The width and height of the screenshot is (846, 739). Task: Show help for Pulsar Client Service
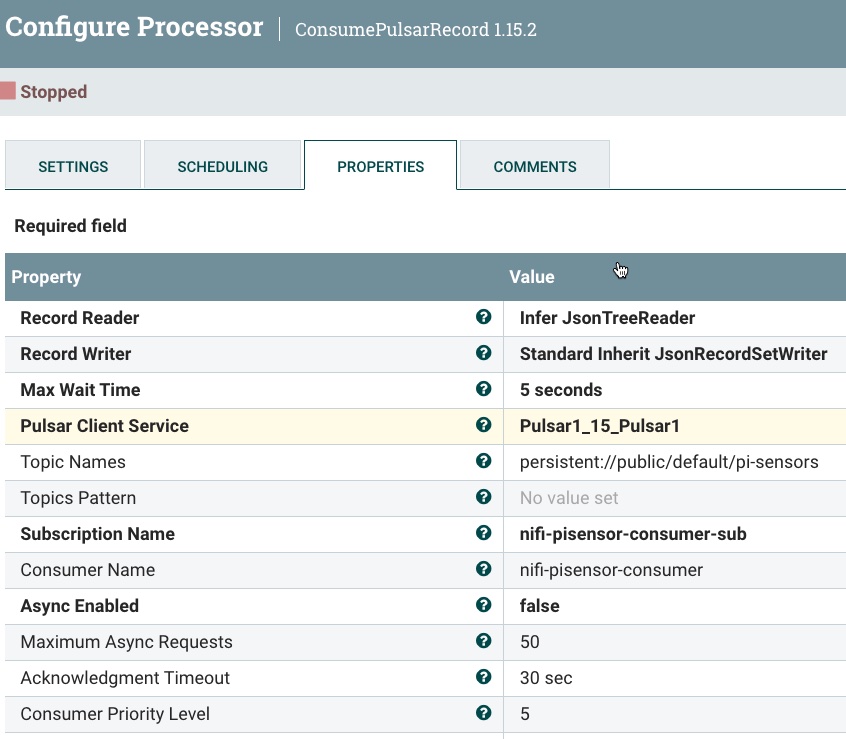(483, 425)
